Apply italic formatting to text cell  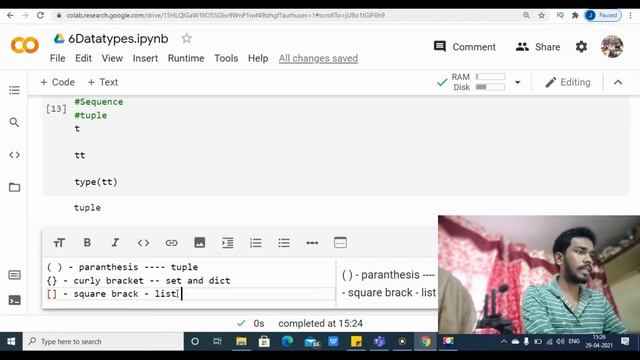point(115,243)
